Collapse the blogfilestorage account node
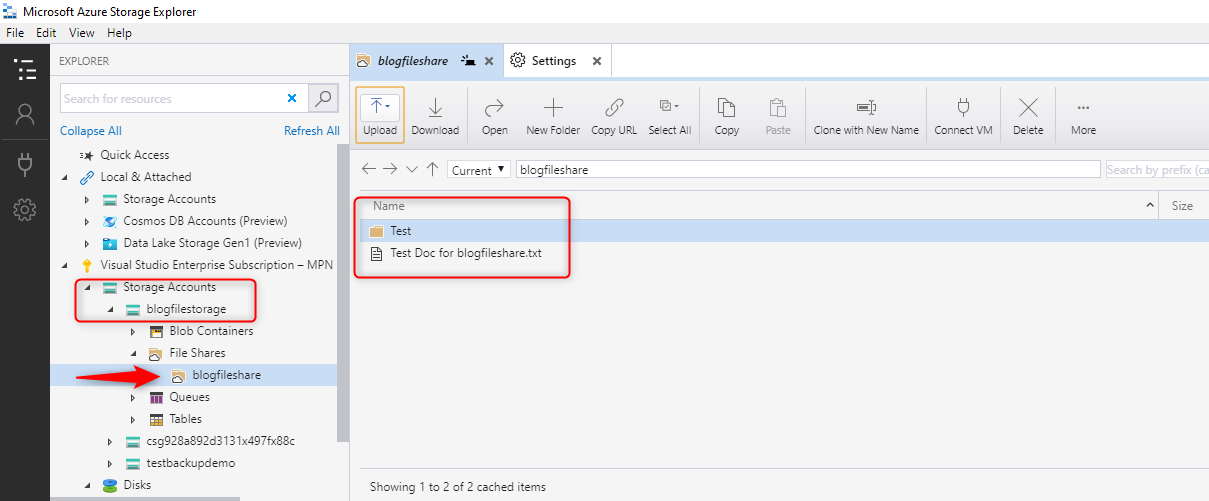The width and height of the screenshot is (1209, 501). [x=110, y=309]
